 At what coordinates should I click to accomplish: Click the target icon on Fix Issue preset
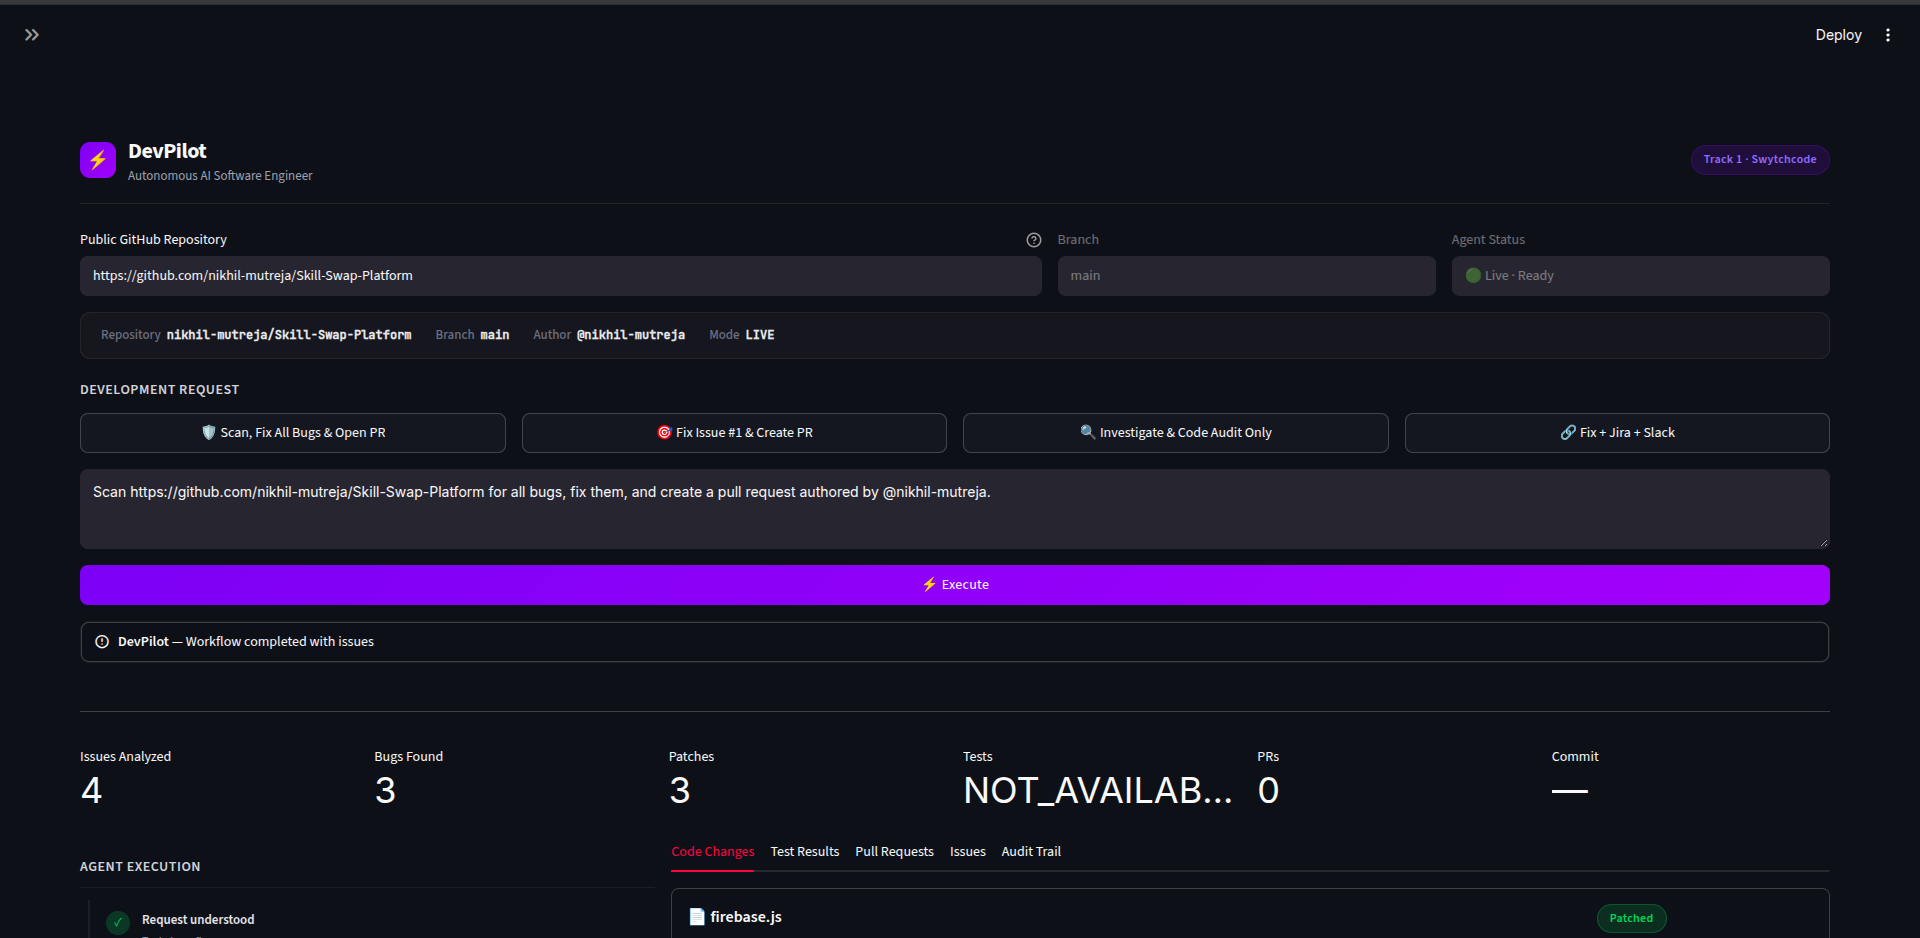(664, 433)
